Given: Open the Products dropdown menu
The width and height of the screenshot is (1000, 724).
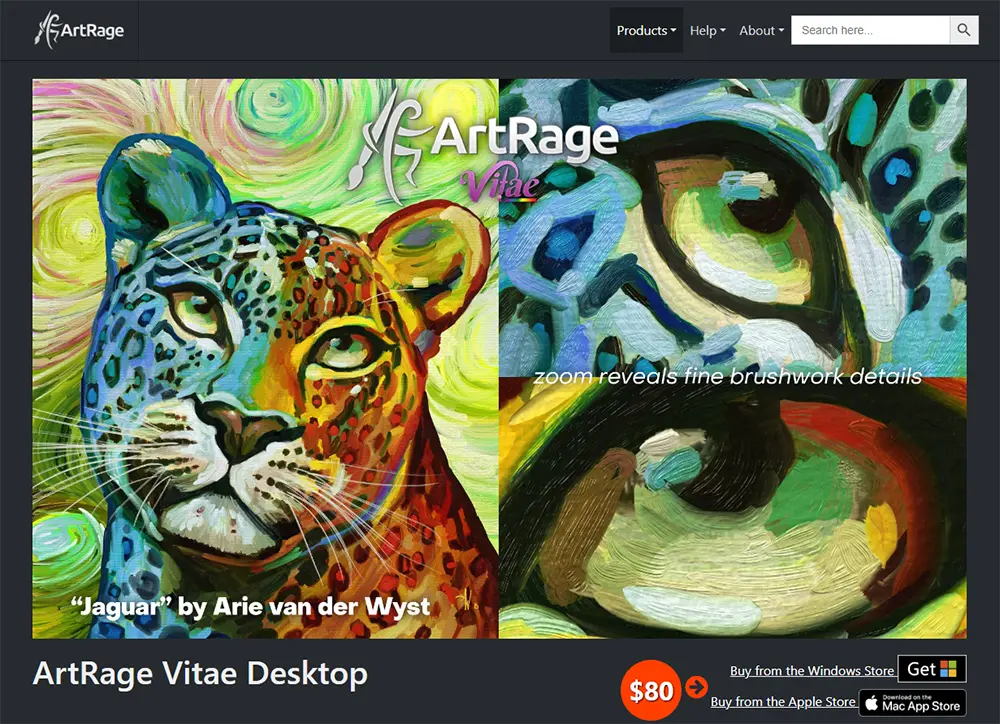Looking at the screenshot, I should pyautogui.click(x=646, y=30).
